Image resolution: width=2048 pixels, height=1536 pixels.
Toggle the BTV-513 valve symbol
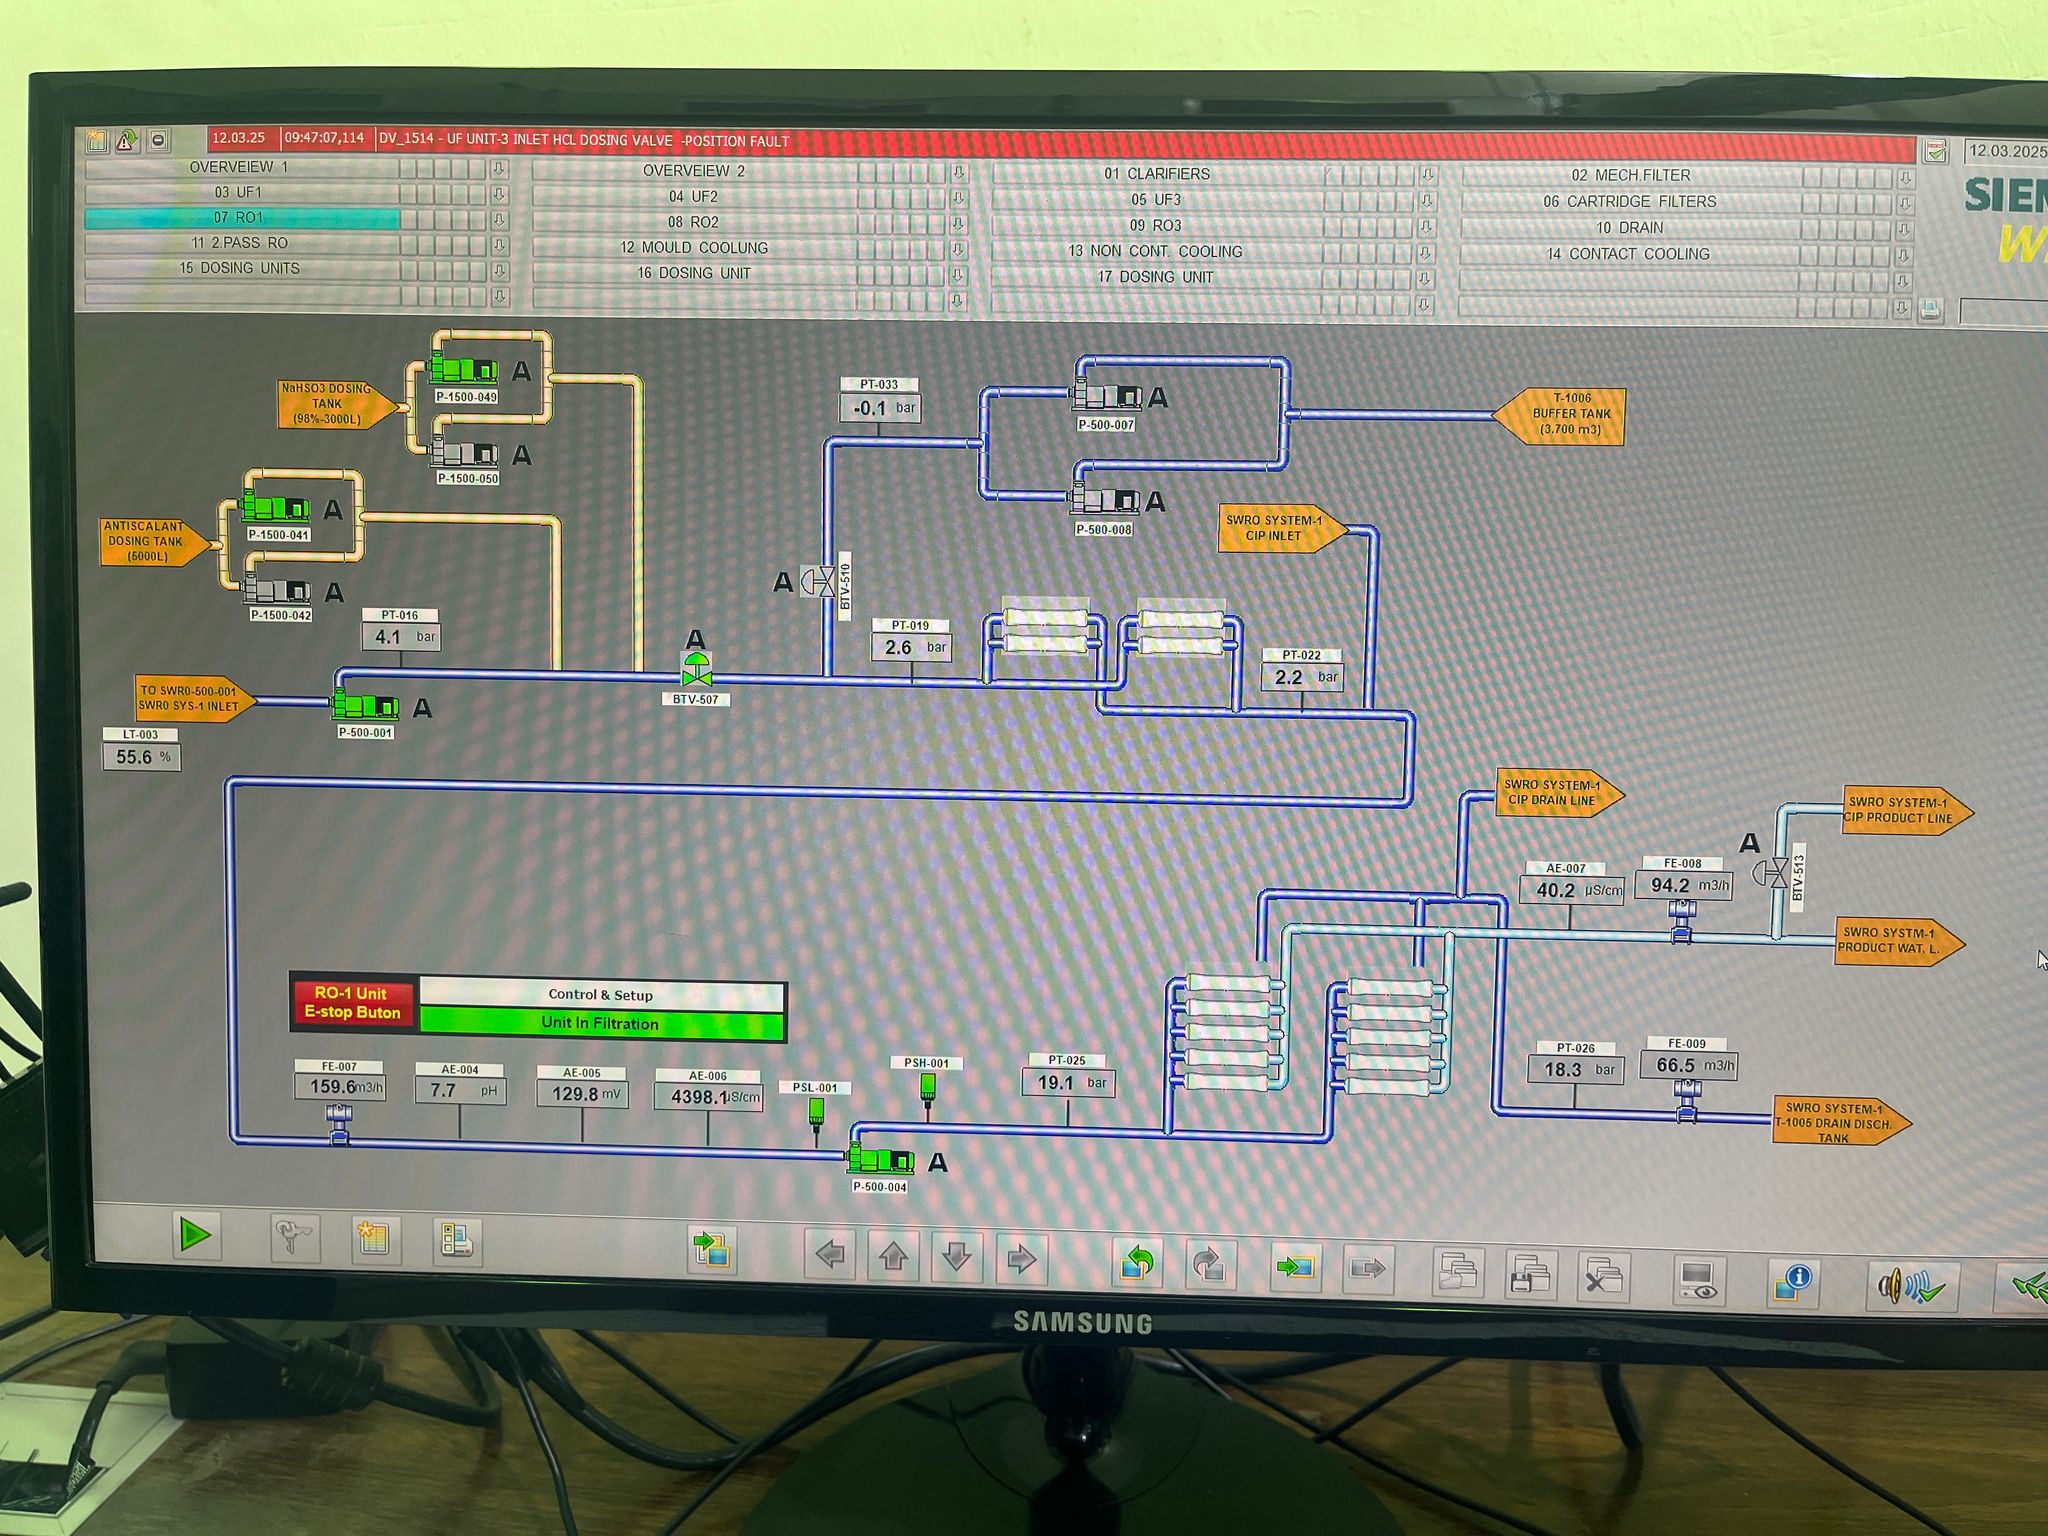coord(1773,873)
